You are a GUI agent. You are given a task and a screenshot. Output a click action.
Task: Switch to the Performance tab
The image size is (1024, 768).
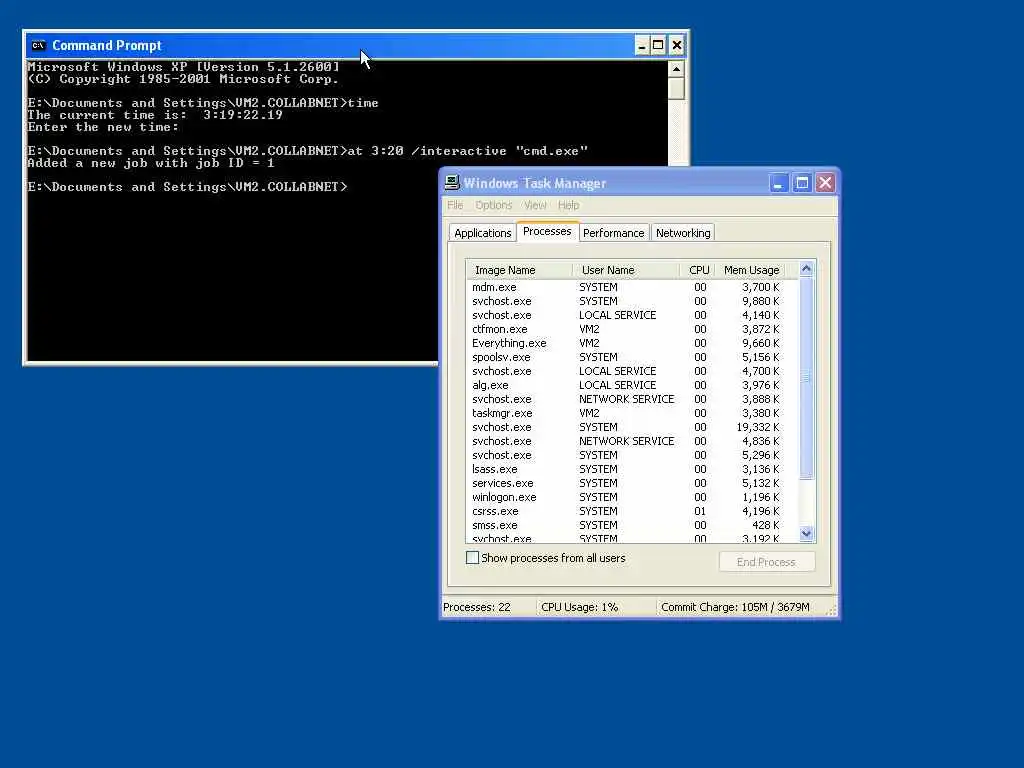click(613, 233)
